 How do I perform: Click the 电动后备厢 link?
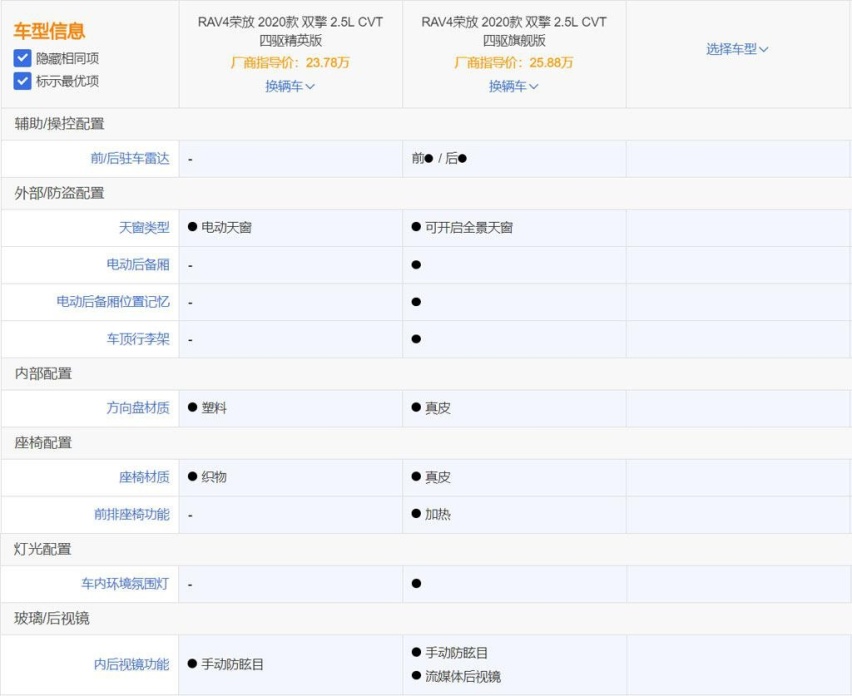(x=138, y=265)
